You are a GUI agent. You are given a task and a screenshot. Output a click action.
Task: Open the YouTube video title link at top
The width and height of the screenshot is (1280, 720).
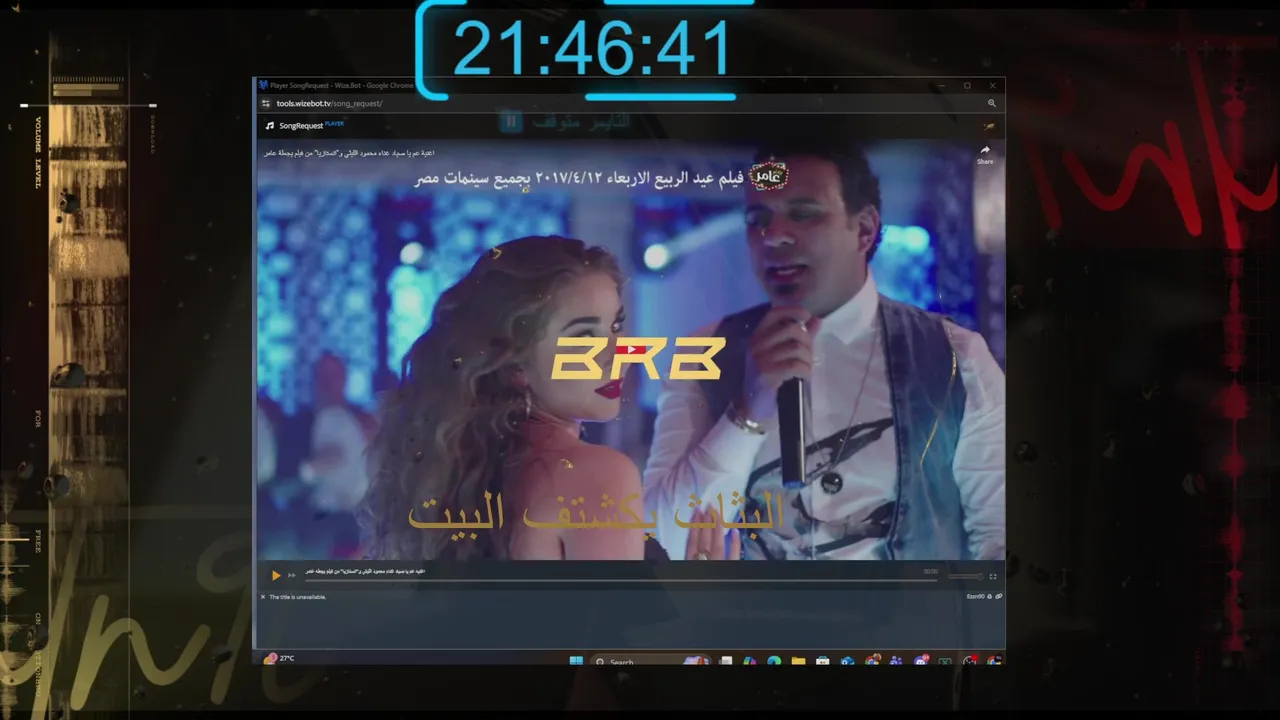point(349,153)
